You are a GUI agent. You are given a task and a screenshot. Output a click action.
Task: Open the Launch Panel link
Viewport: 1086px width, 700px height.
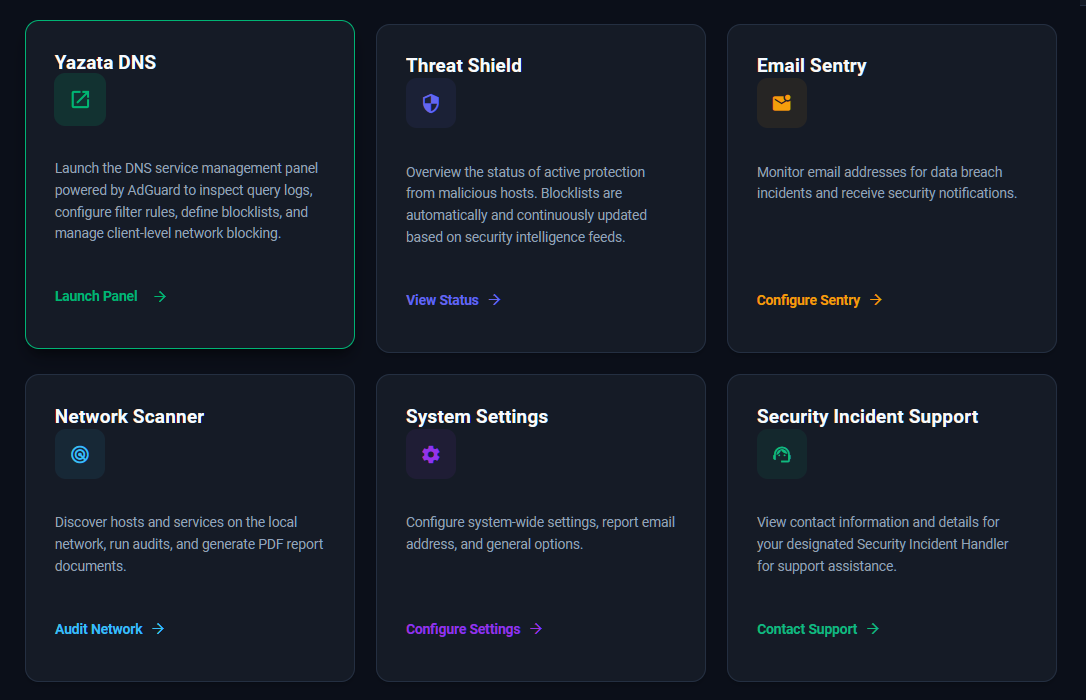point(96,296)
